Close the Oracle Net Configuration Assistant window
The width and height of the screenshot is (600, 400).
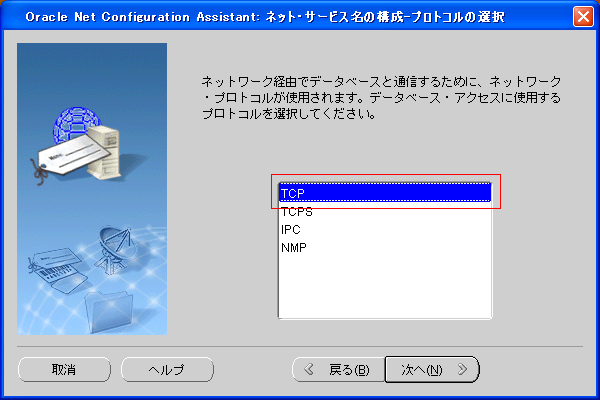583,16
